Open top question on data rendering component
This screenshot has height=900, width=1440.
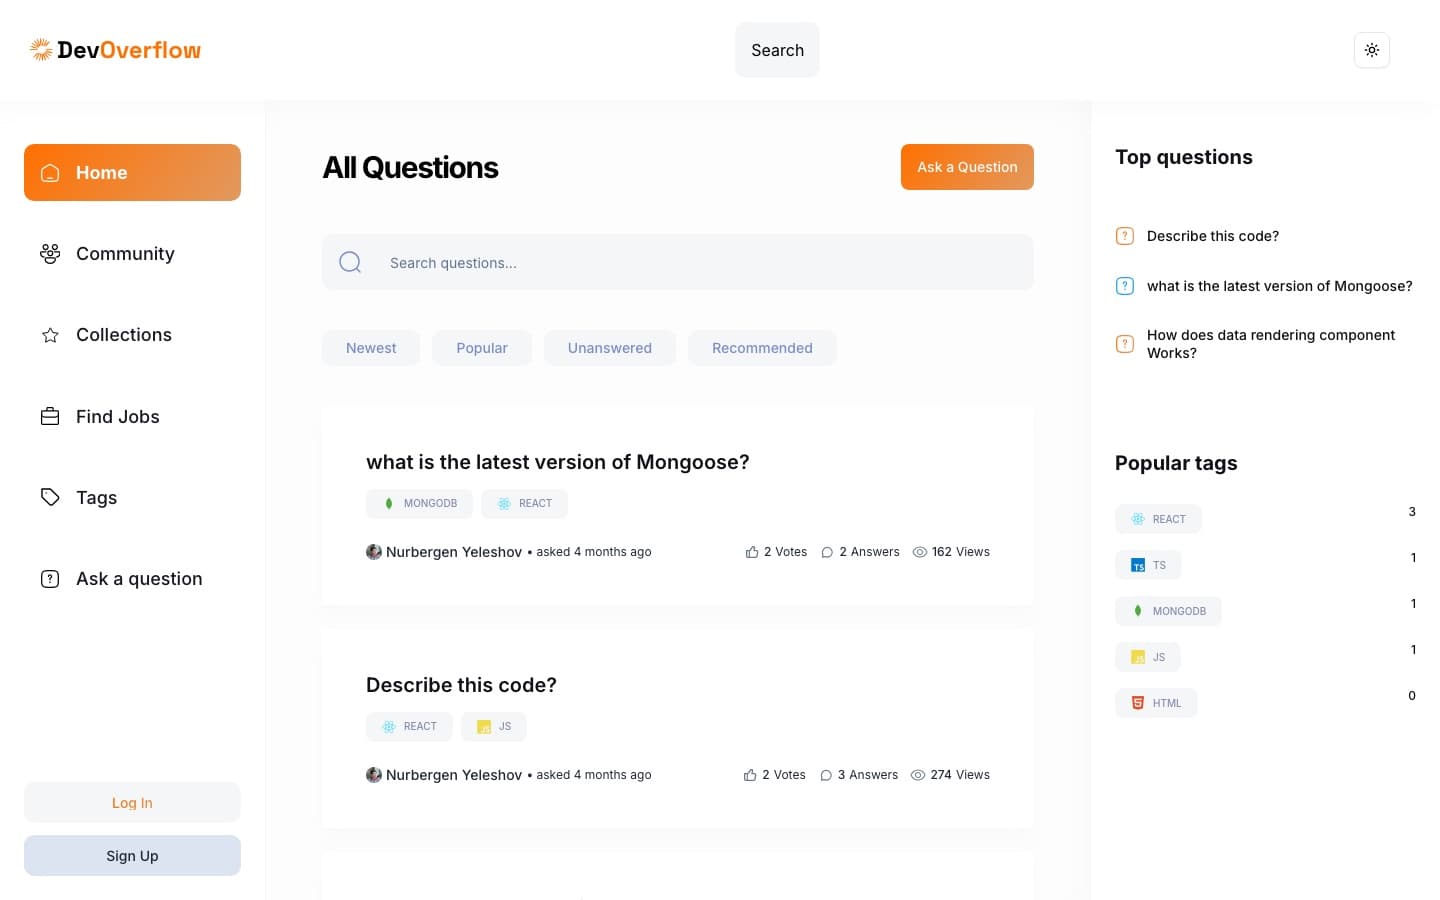[1271, 344]
